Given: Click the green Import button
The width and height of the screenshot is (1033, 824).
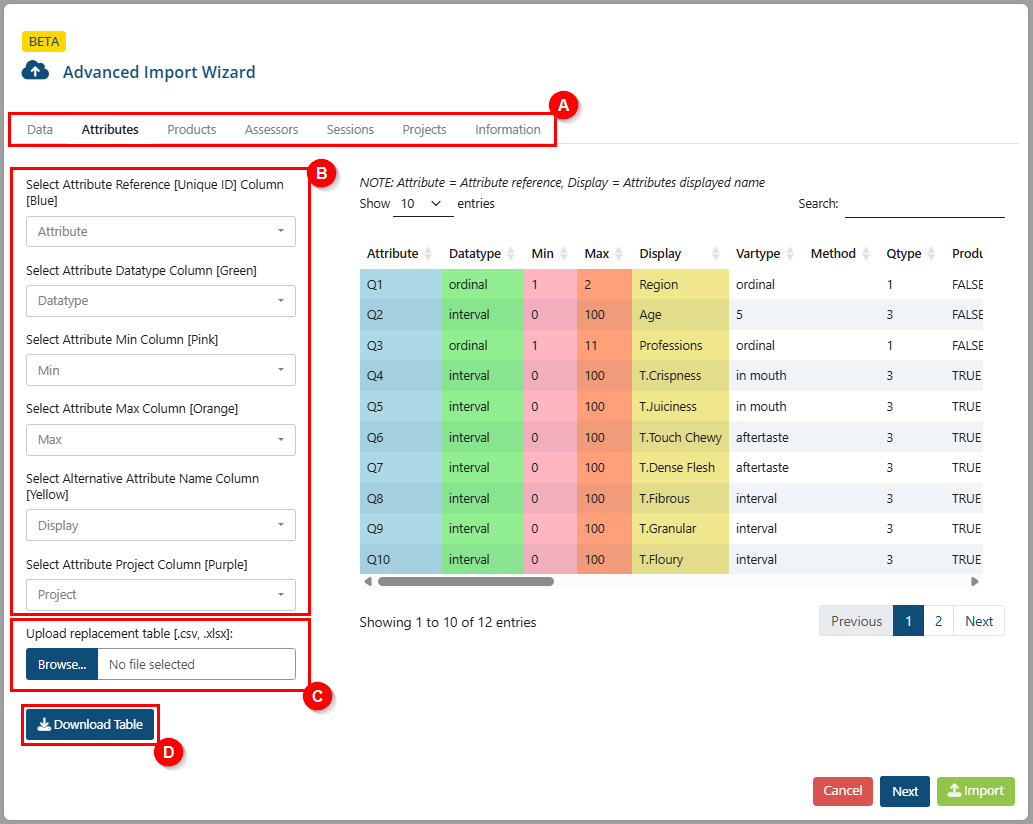Looking at the screenshot, I should point(976,791).
